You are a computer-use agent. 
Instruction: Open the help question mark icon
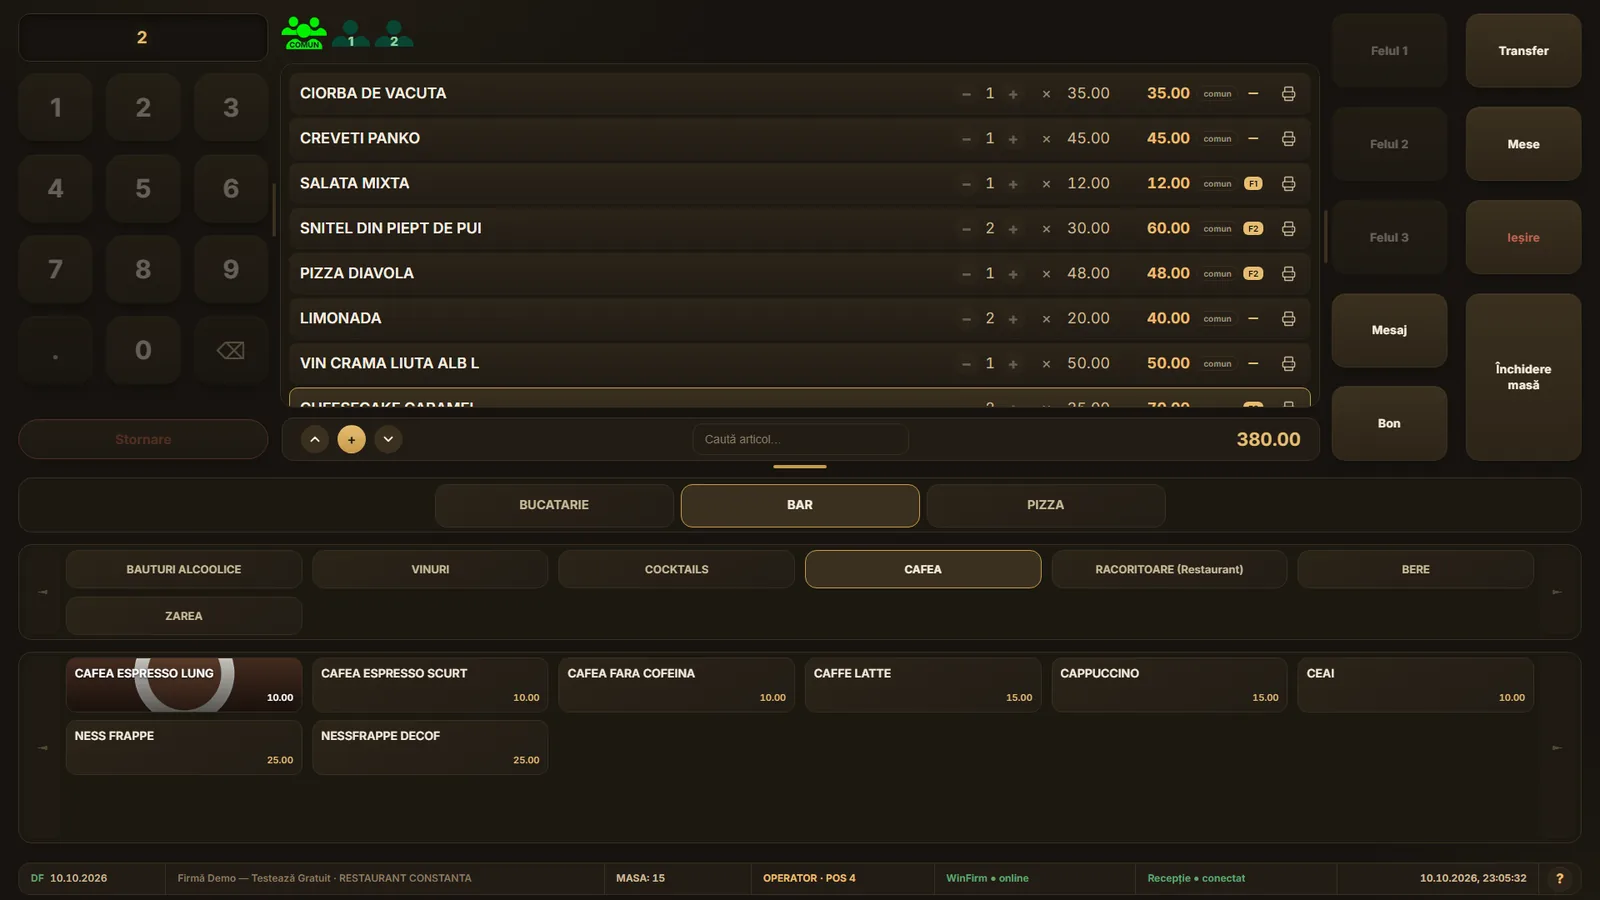pyautogui.click(x=1559, y=878)
